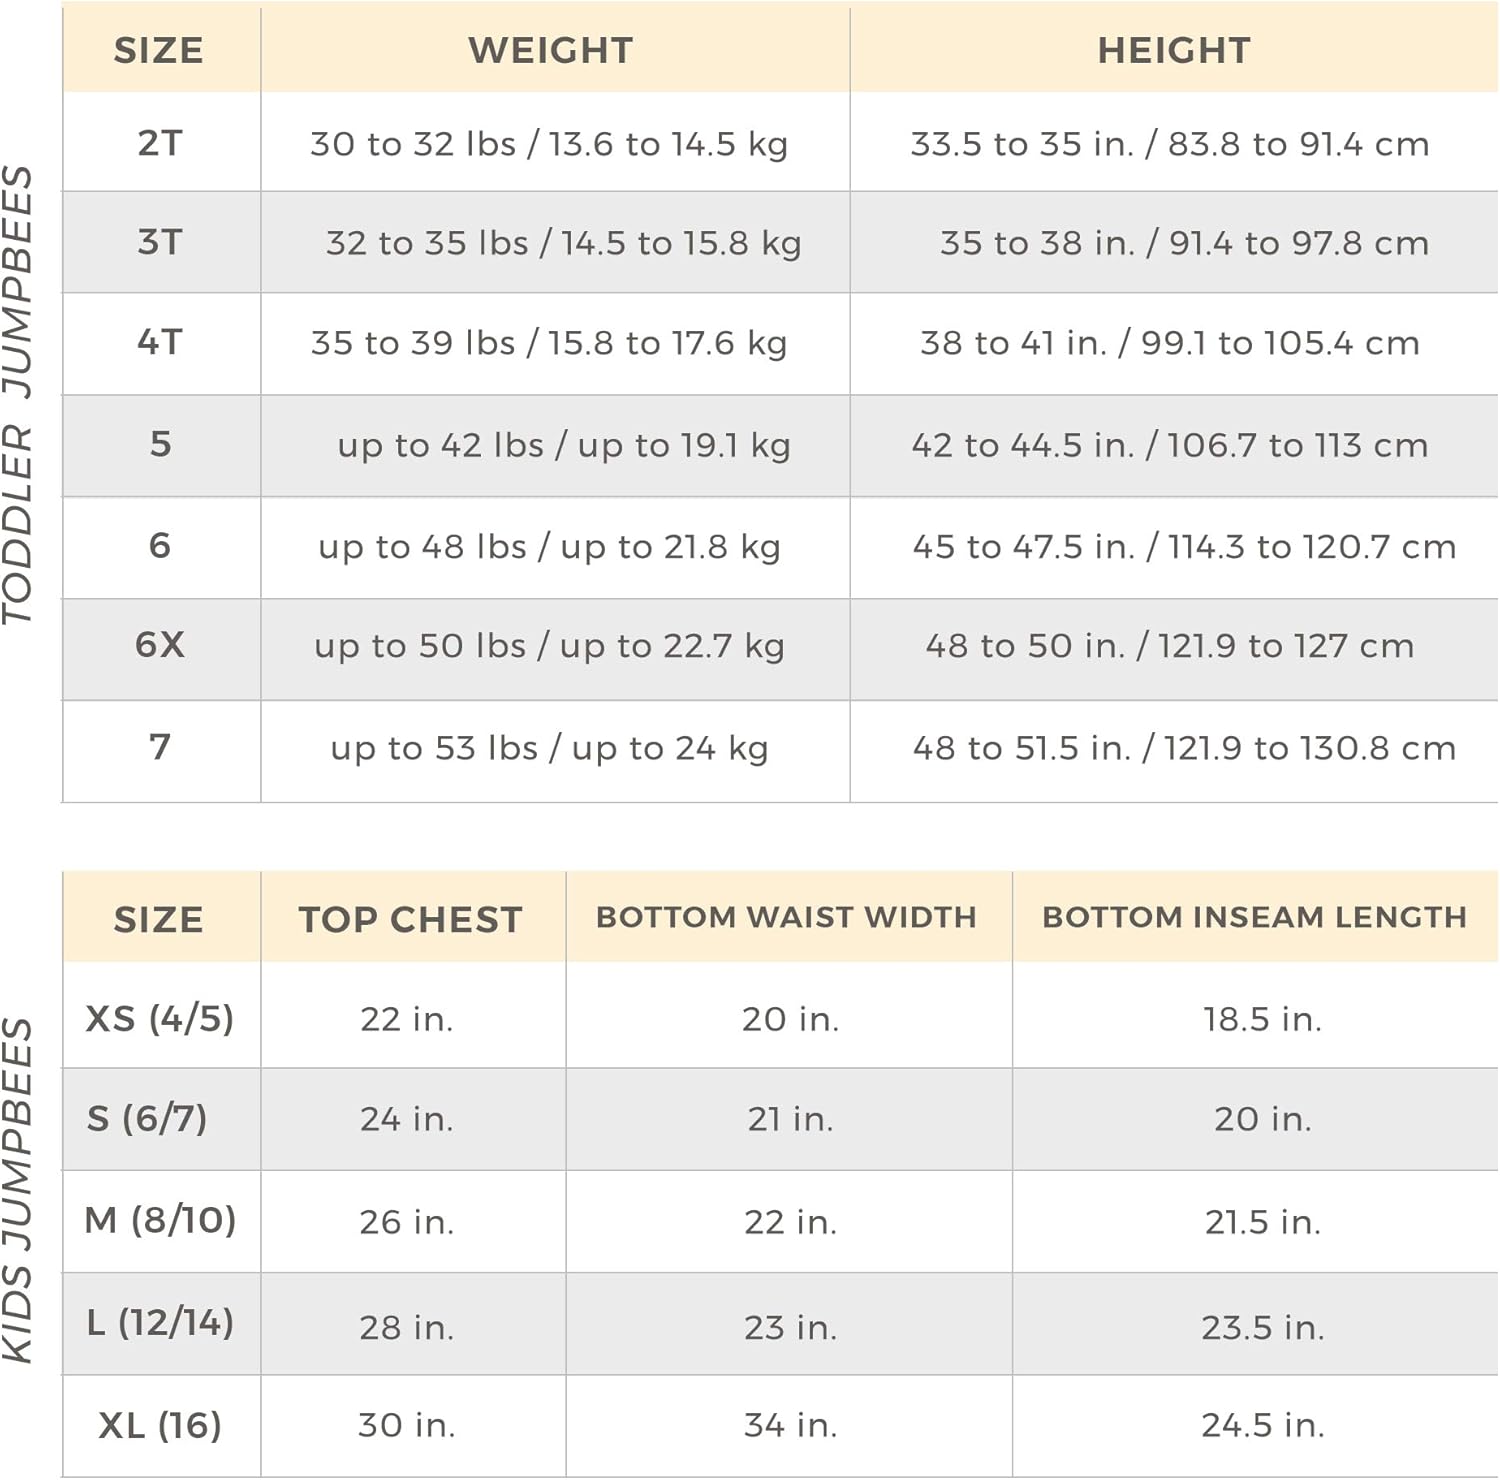The width and height of the screenshot is (1500, 1480).
Task: Click the L (12/14) inseam '23.5 in.'
Action: [x=1262, y=1327]
